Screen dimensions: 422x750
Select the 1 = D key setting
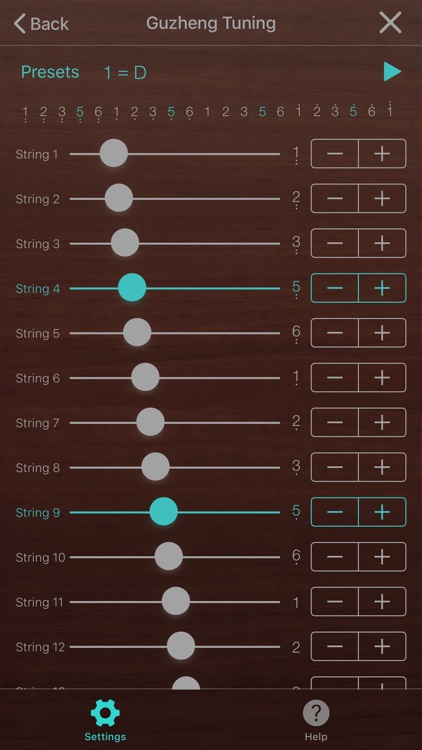tap(125, 73)
